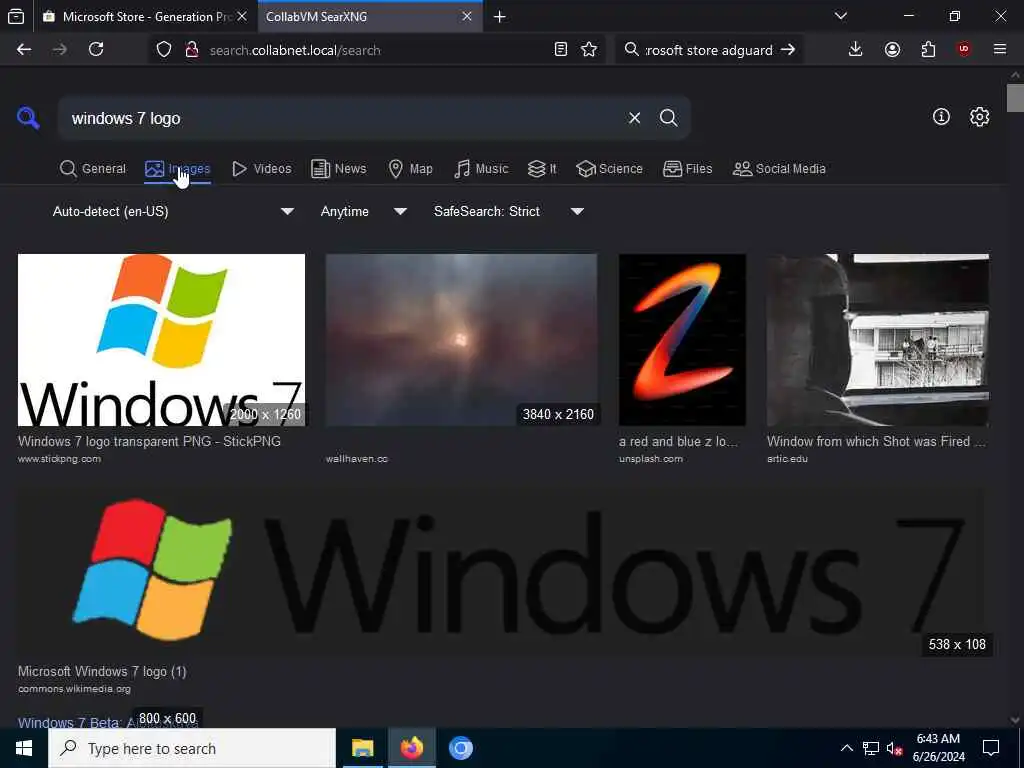Click the microsoft store adguard search box
Screen dimensions: 1024x768
[x=710, y=50]
